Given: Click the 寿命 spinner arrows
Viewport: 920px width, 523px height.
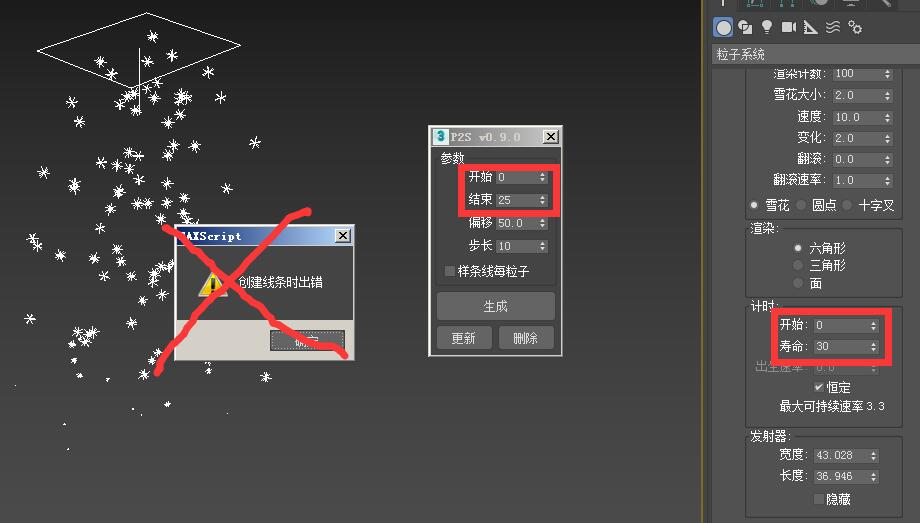Looking at the screenshot, I should [x=874, y=347].
